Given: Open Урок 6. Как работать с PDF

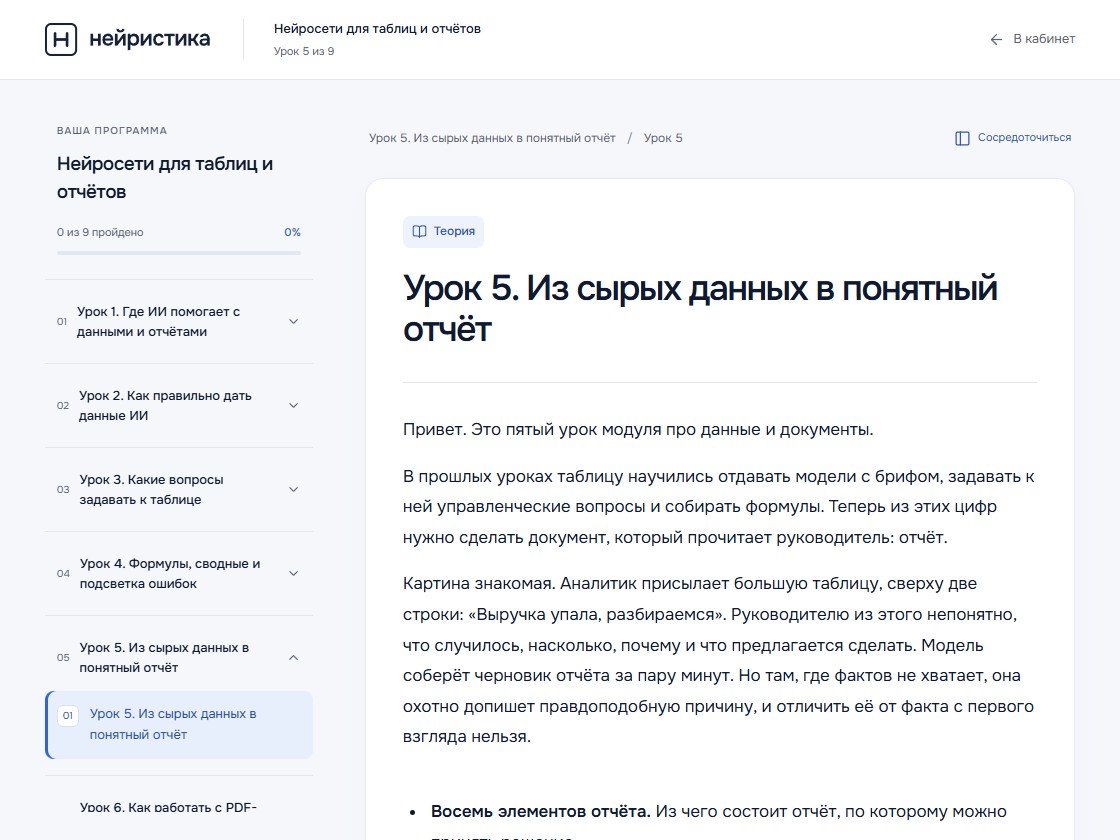Looking at the screenshot, I should click(x=168, y=808).
